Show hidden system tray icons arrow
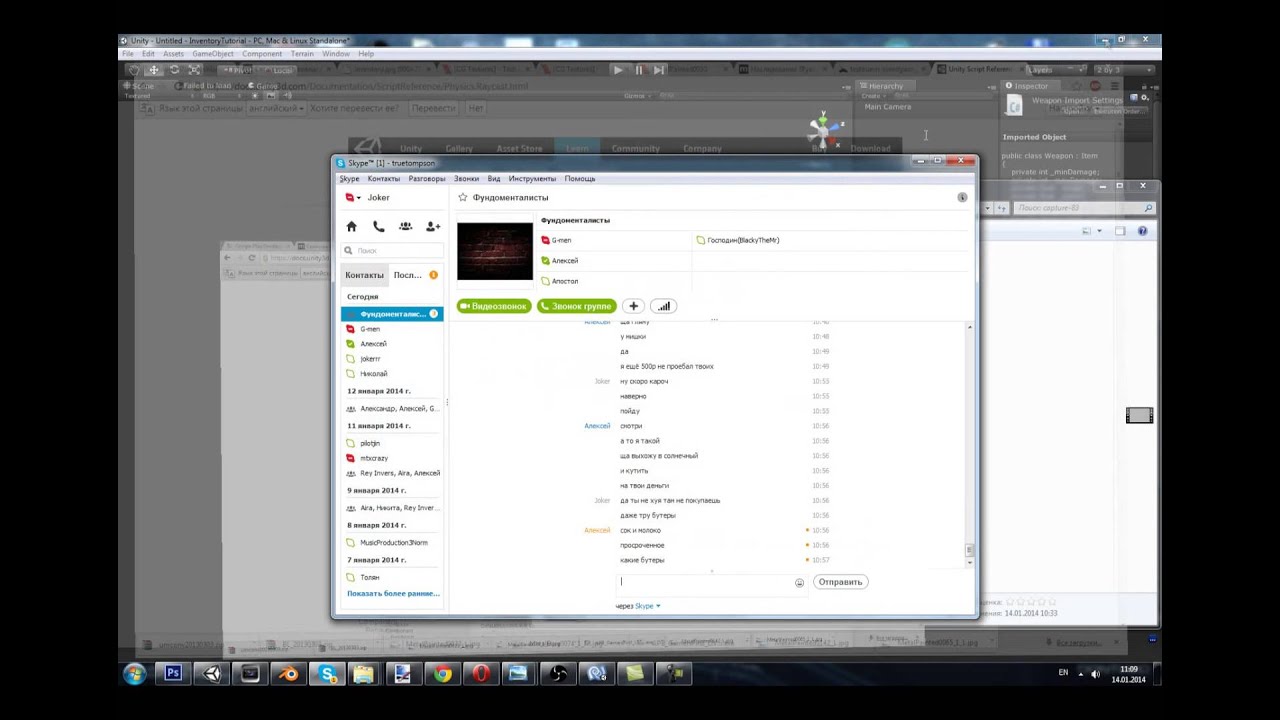The width and height of the screenshot is (1280, 720). point(1079,673)
